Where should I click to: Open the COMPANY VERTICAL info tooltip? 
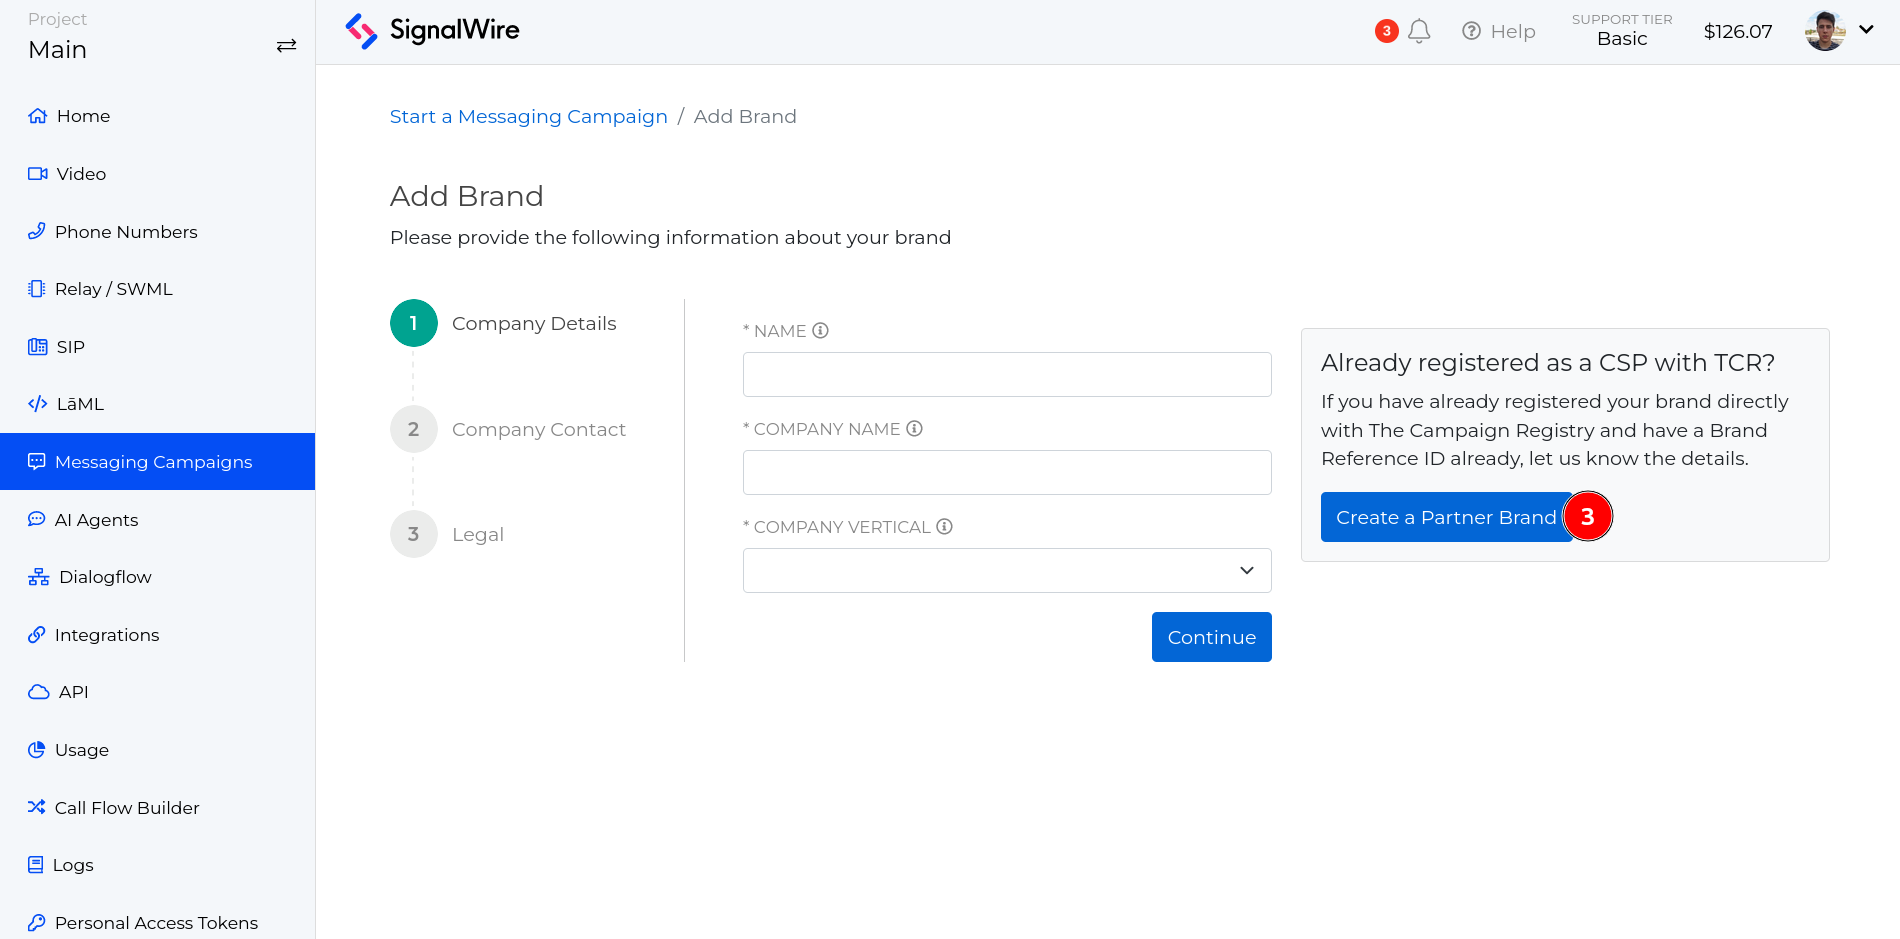944,526
